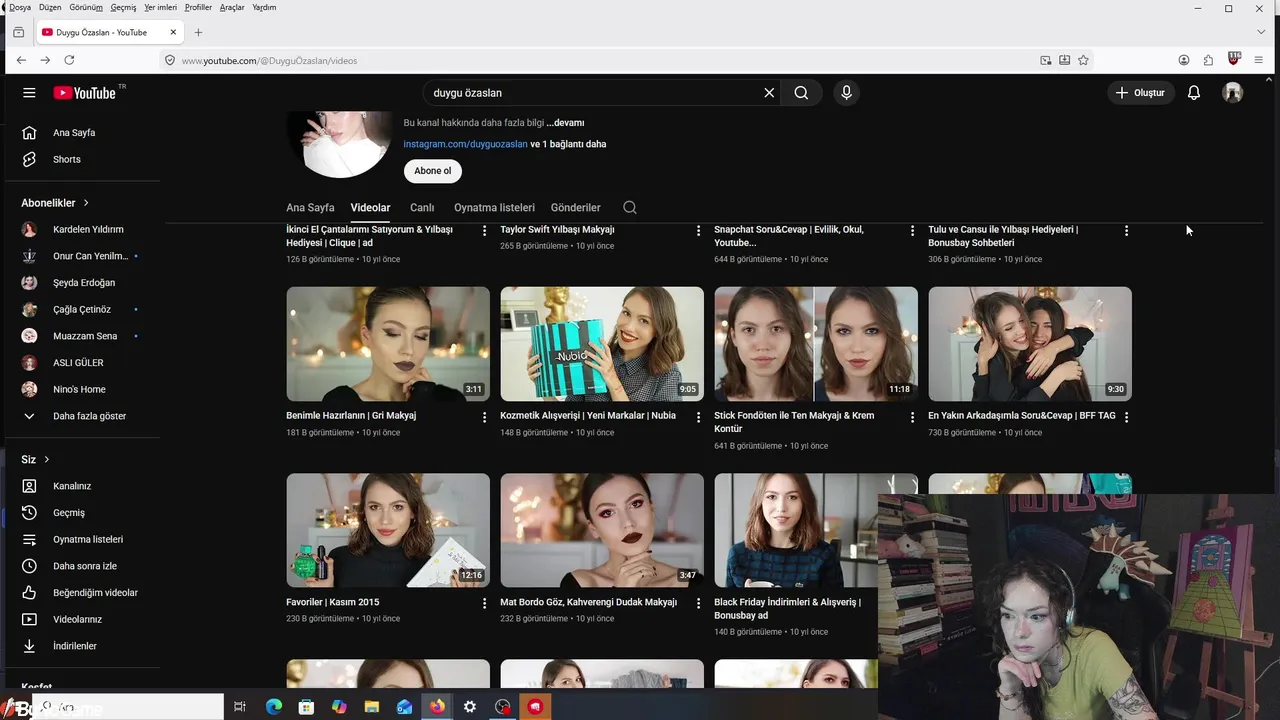
Task: Switch to the Canlı tab
Action: point(422,207)
